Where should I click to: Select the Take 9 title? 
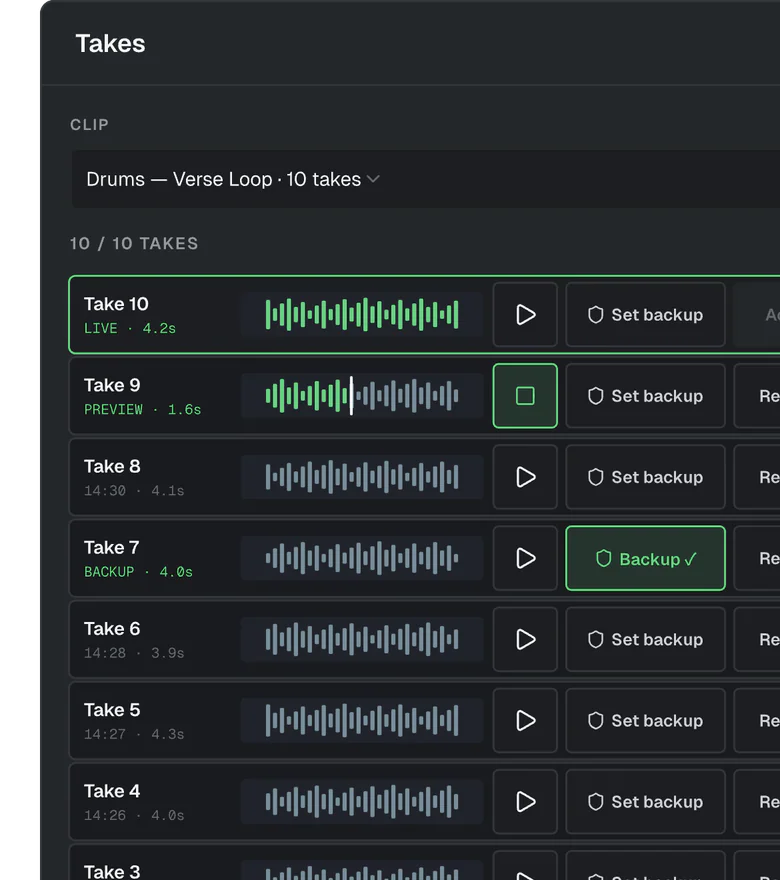[x=112, y=385]
